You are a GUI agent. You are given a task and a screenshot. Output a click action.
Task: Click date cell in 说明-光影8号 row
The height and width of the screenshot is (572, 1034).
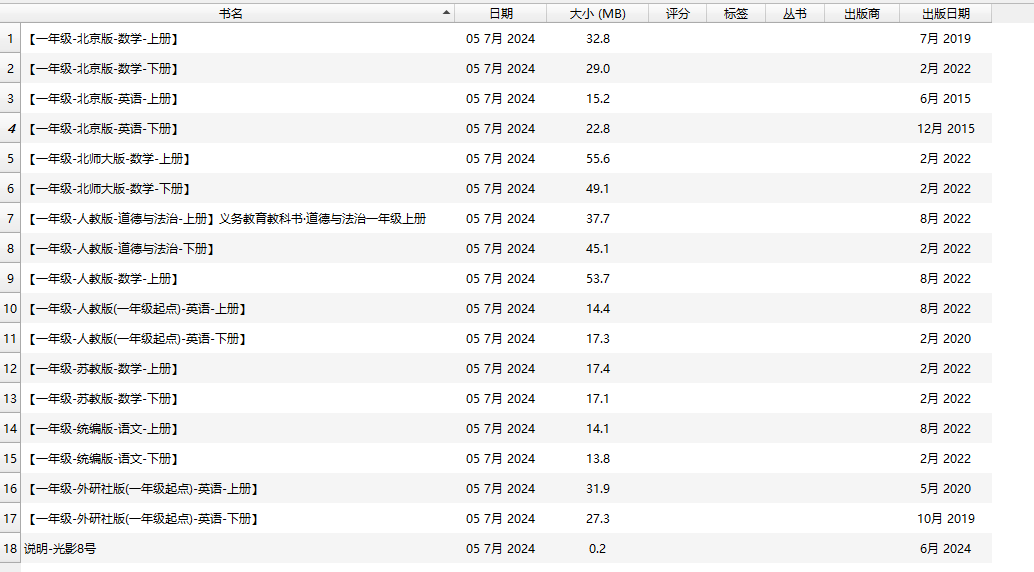pyautogui.click(x=501, y=549)
